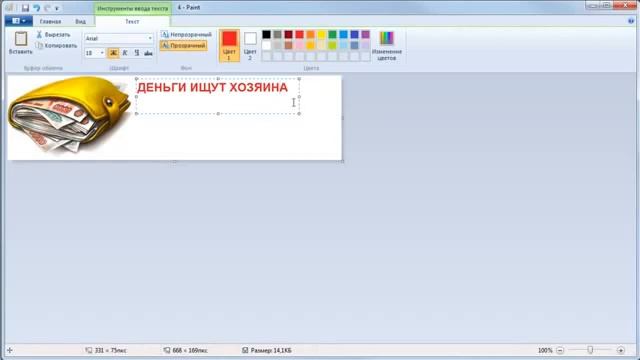The width and height of the screenshot is (640, 360).
Task: Select the Текст ribbon tab
Action: (132, 21)
